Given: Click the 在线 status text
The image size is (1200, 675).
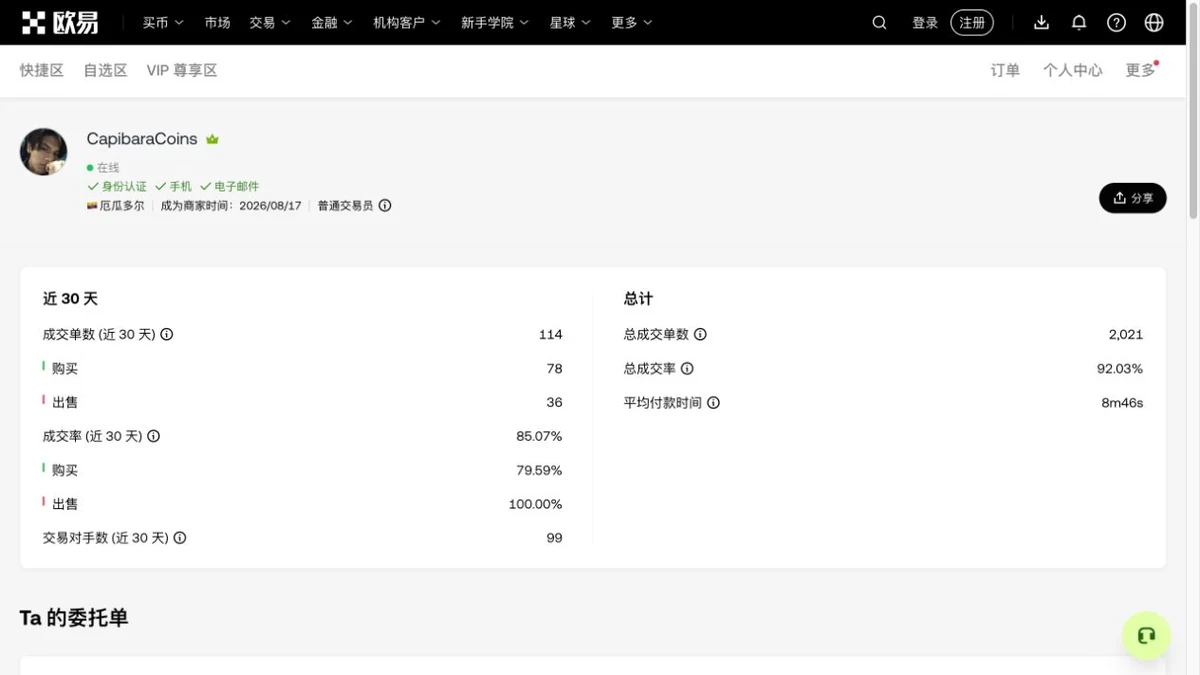Looking at the screenshot, I should (x=108, y=168).
